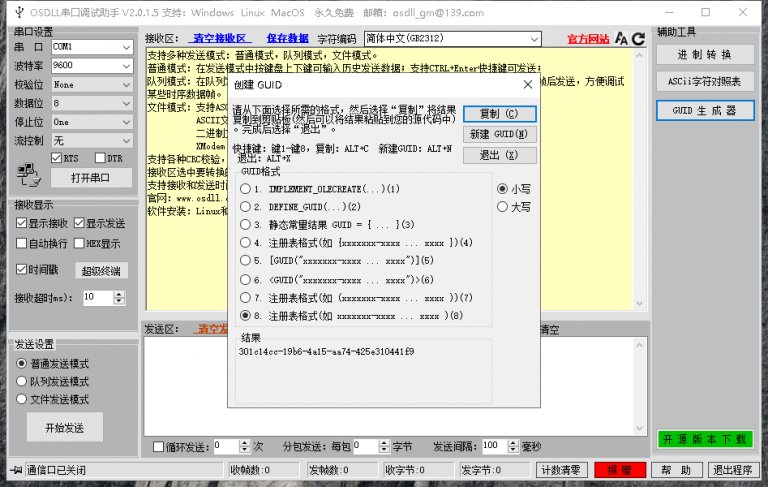Click 帮助 button
This screenshot has width=768, height=487.
coord(676,470)
